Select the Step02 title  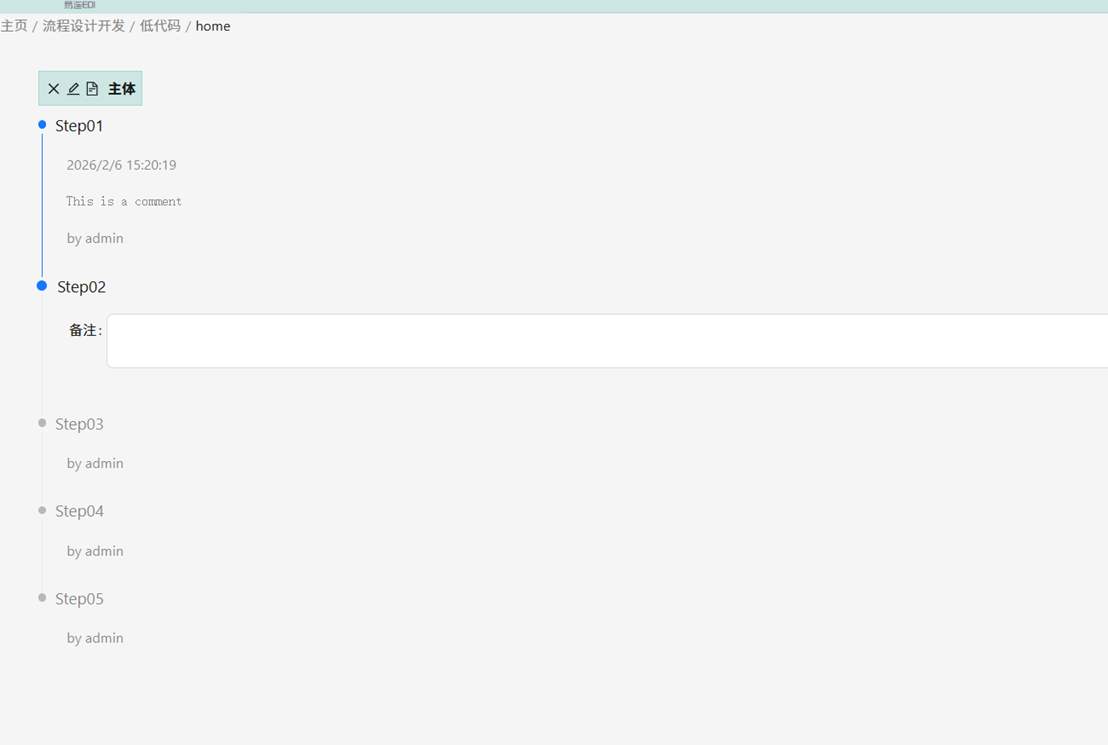81,287
